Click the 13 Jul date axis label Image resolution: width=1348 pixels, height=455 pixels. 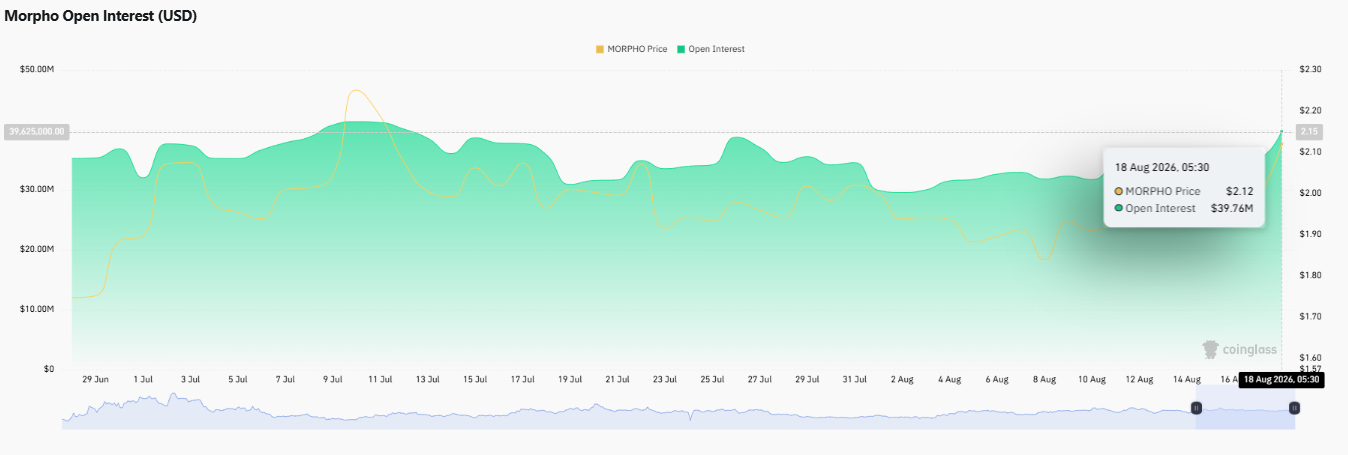427,380
